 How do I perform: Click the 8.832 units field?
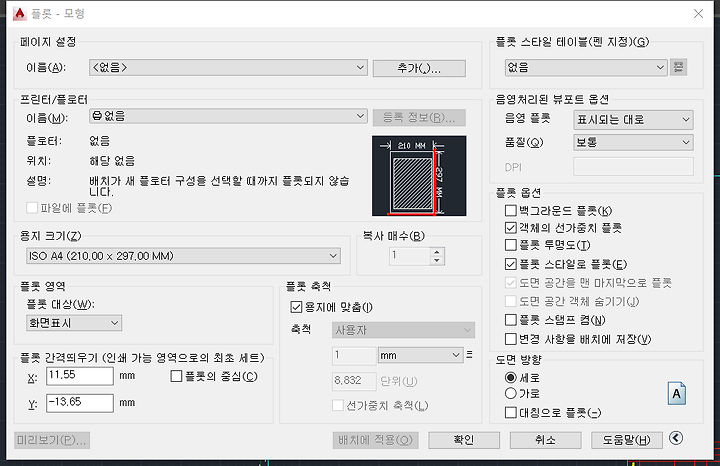354,381
